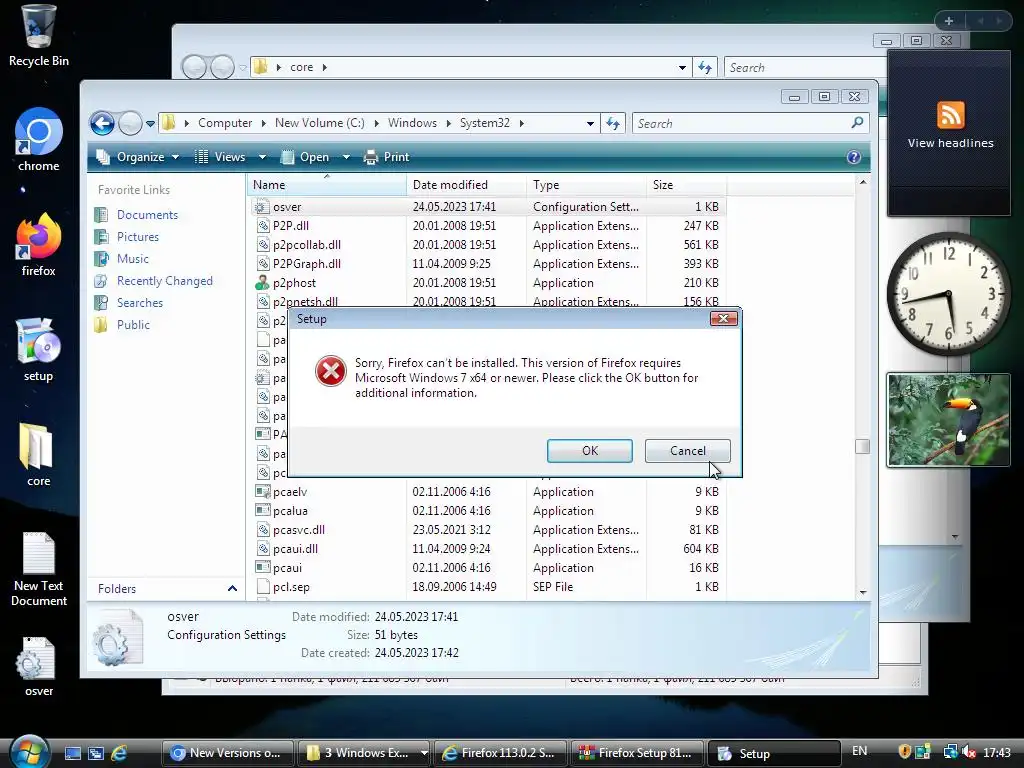The width and height of the screenshot is (1024, 768).
Task: Expand the arrow after Windows in breadcrumb
Action: (448, 123)
